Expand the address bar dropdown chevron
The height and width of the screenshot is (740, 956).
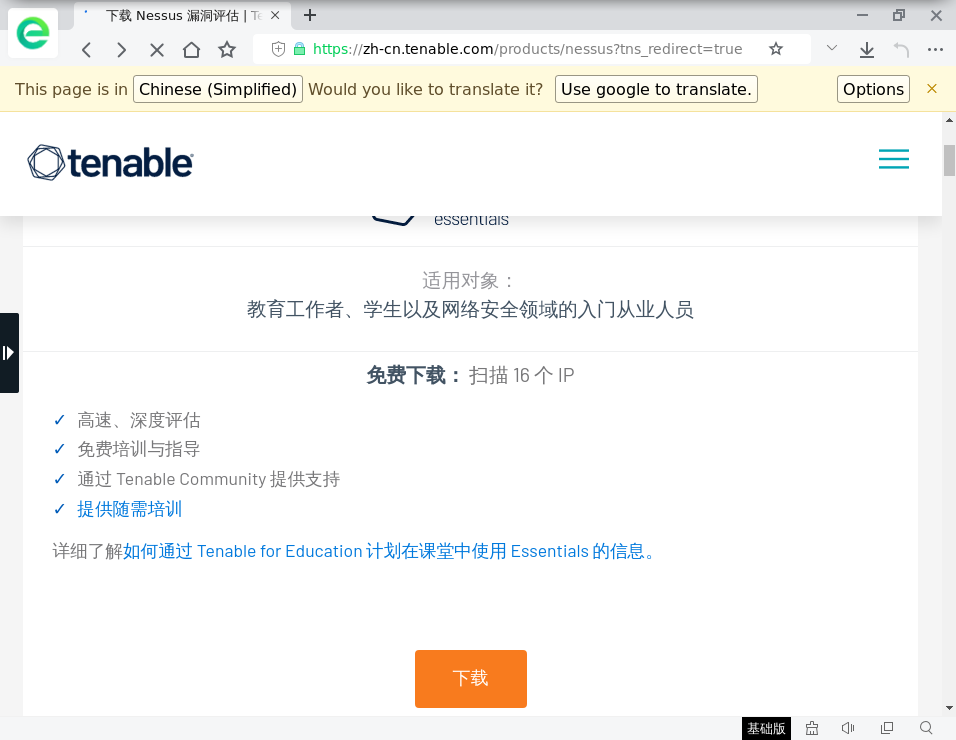point(832,48)
